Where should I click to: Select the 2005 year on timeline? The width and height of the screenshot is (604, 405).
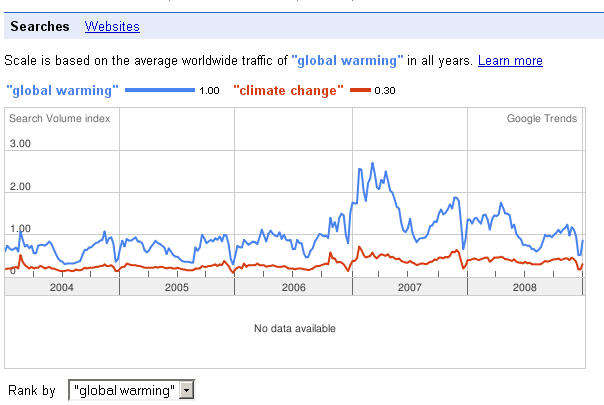tap(177, 287)
